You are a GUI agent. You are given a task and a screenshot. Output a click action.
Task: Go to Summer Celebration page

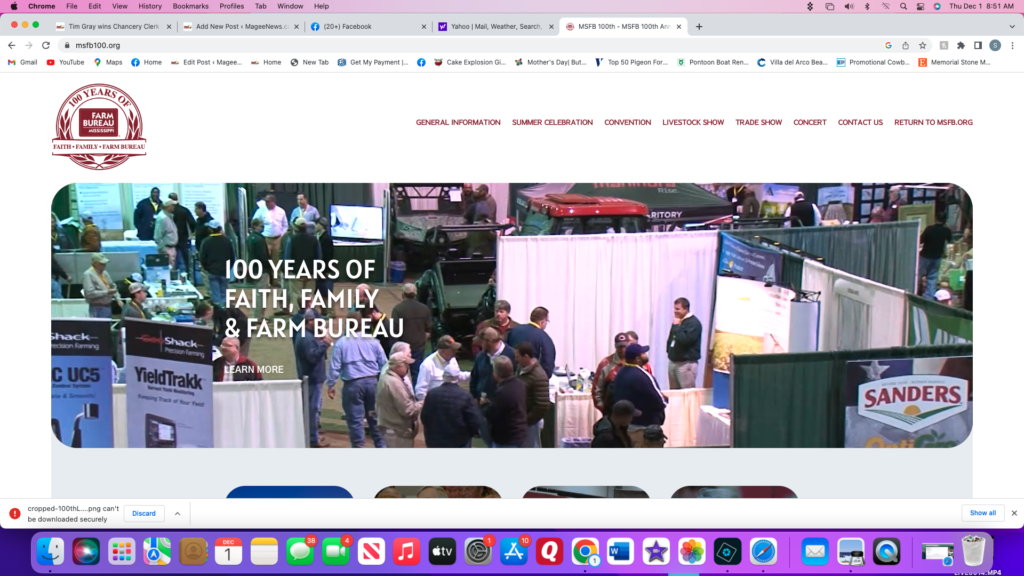[552, 122]
